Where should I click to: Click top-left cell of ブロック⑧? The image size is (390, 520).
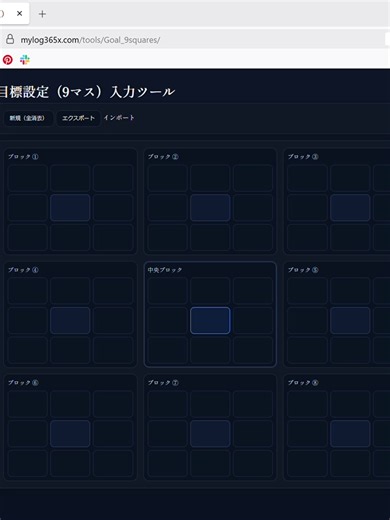click(x=307, y=404)
